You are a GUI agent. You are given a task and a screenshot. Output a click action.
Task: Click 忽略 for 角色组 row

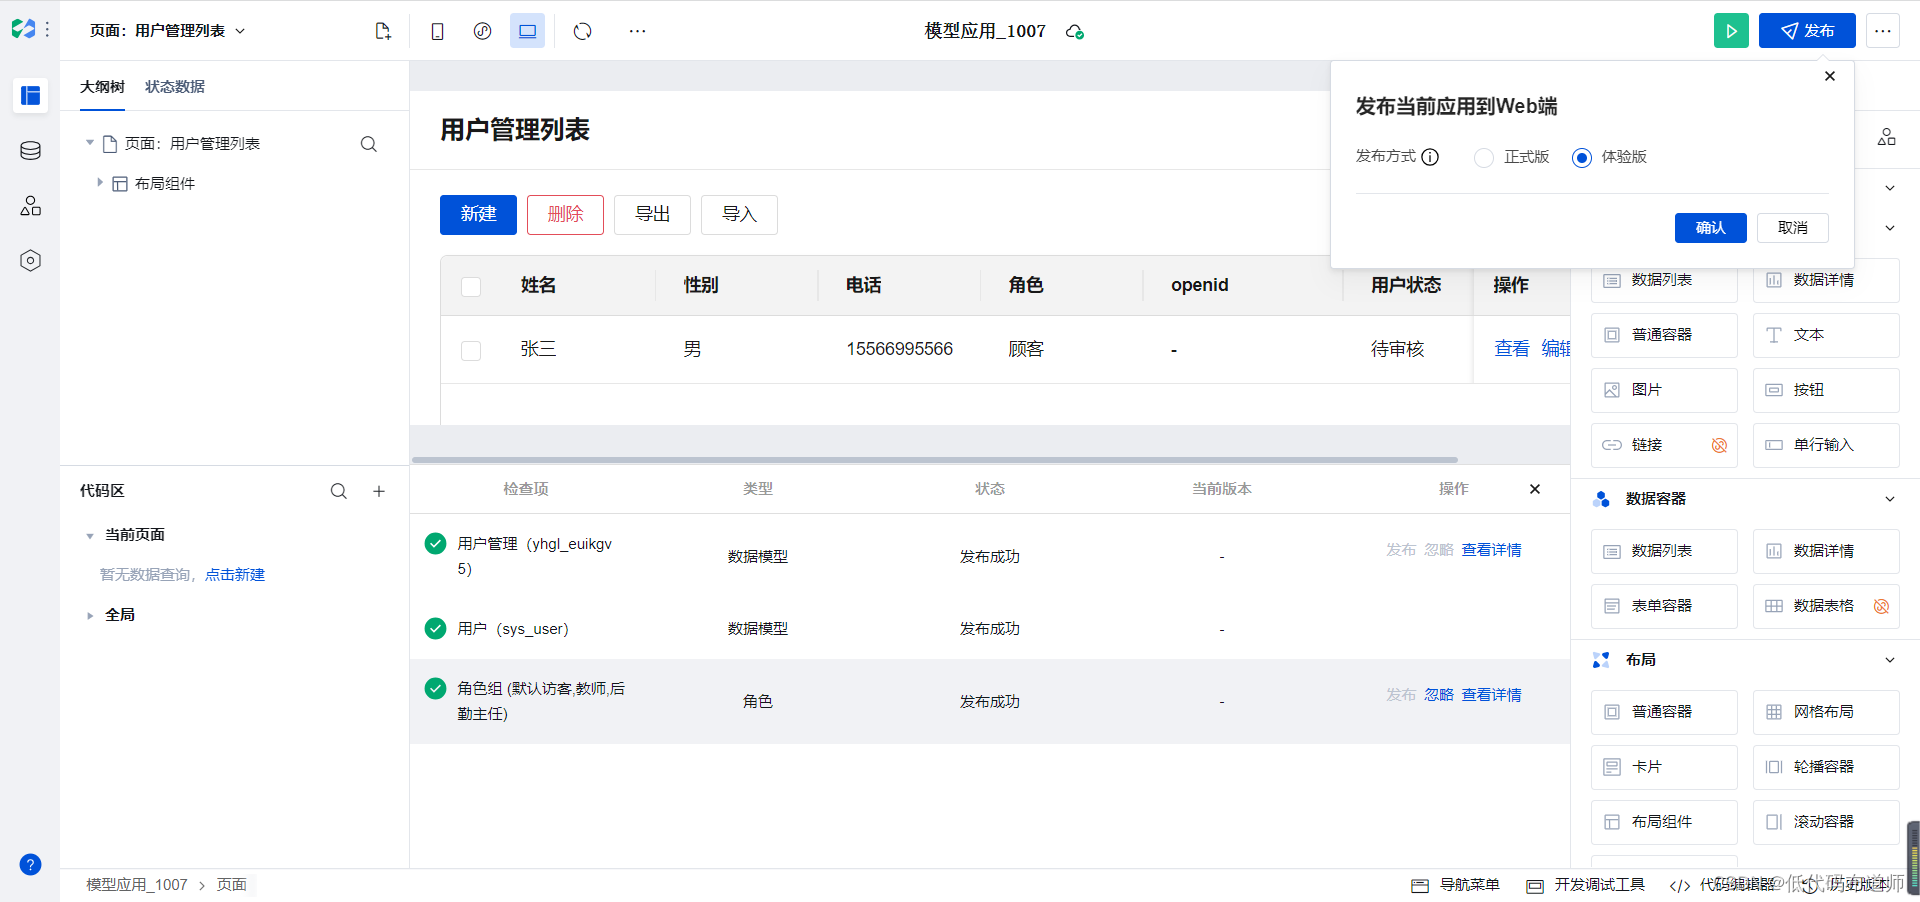[1439, 695]
